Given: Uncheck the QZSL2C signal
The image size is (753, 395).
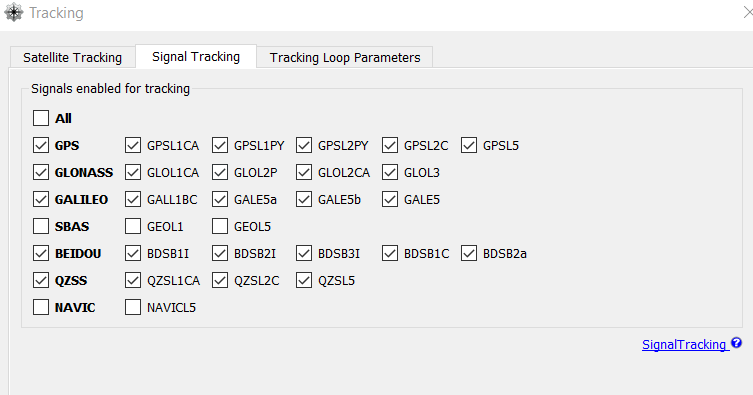Looking at the screenshot, I should tap(219, 280).
